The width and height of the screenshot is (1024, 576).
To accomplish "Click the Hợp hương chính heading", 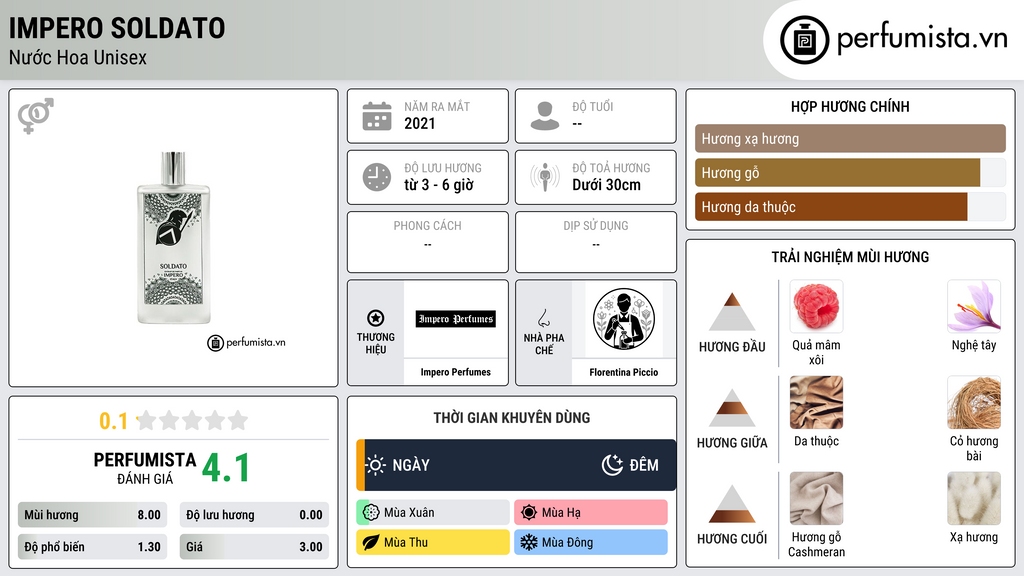I will [x=850, y=106].
